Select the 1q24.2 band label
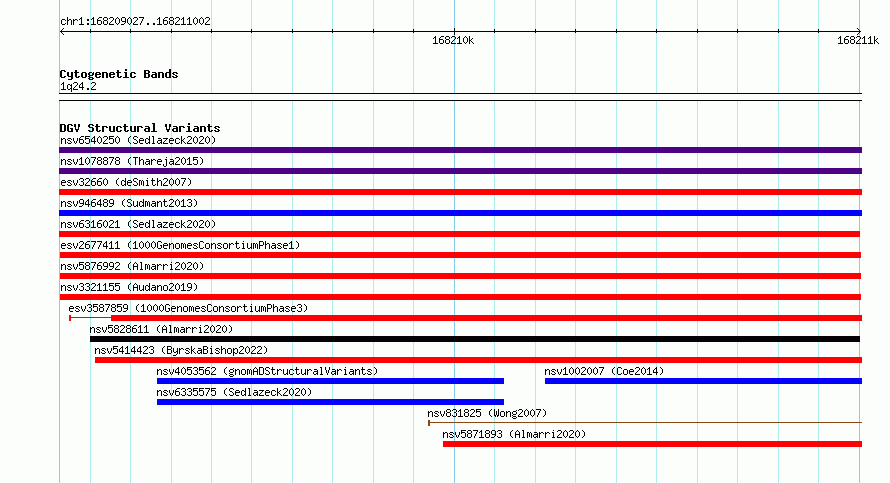Image resolution: width=890 pixels, height=483 pixels. 78,86
